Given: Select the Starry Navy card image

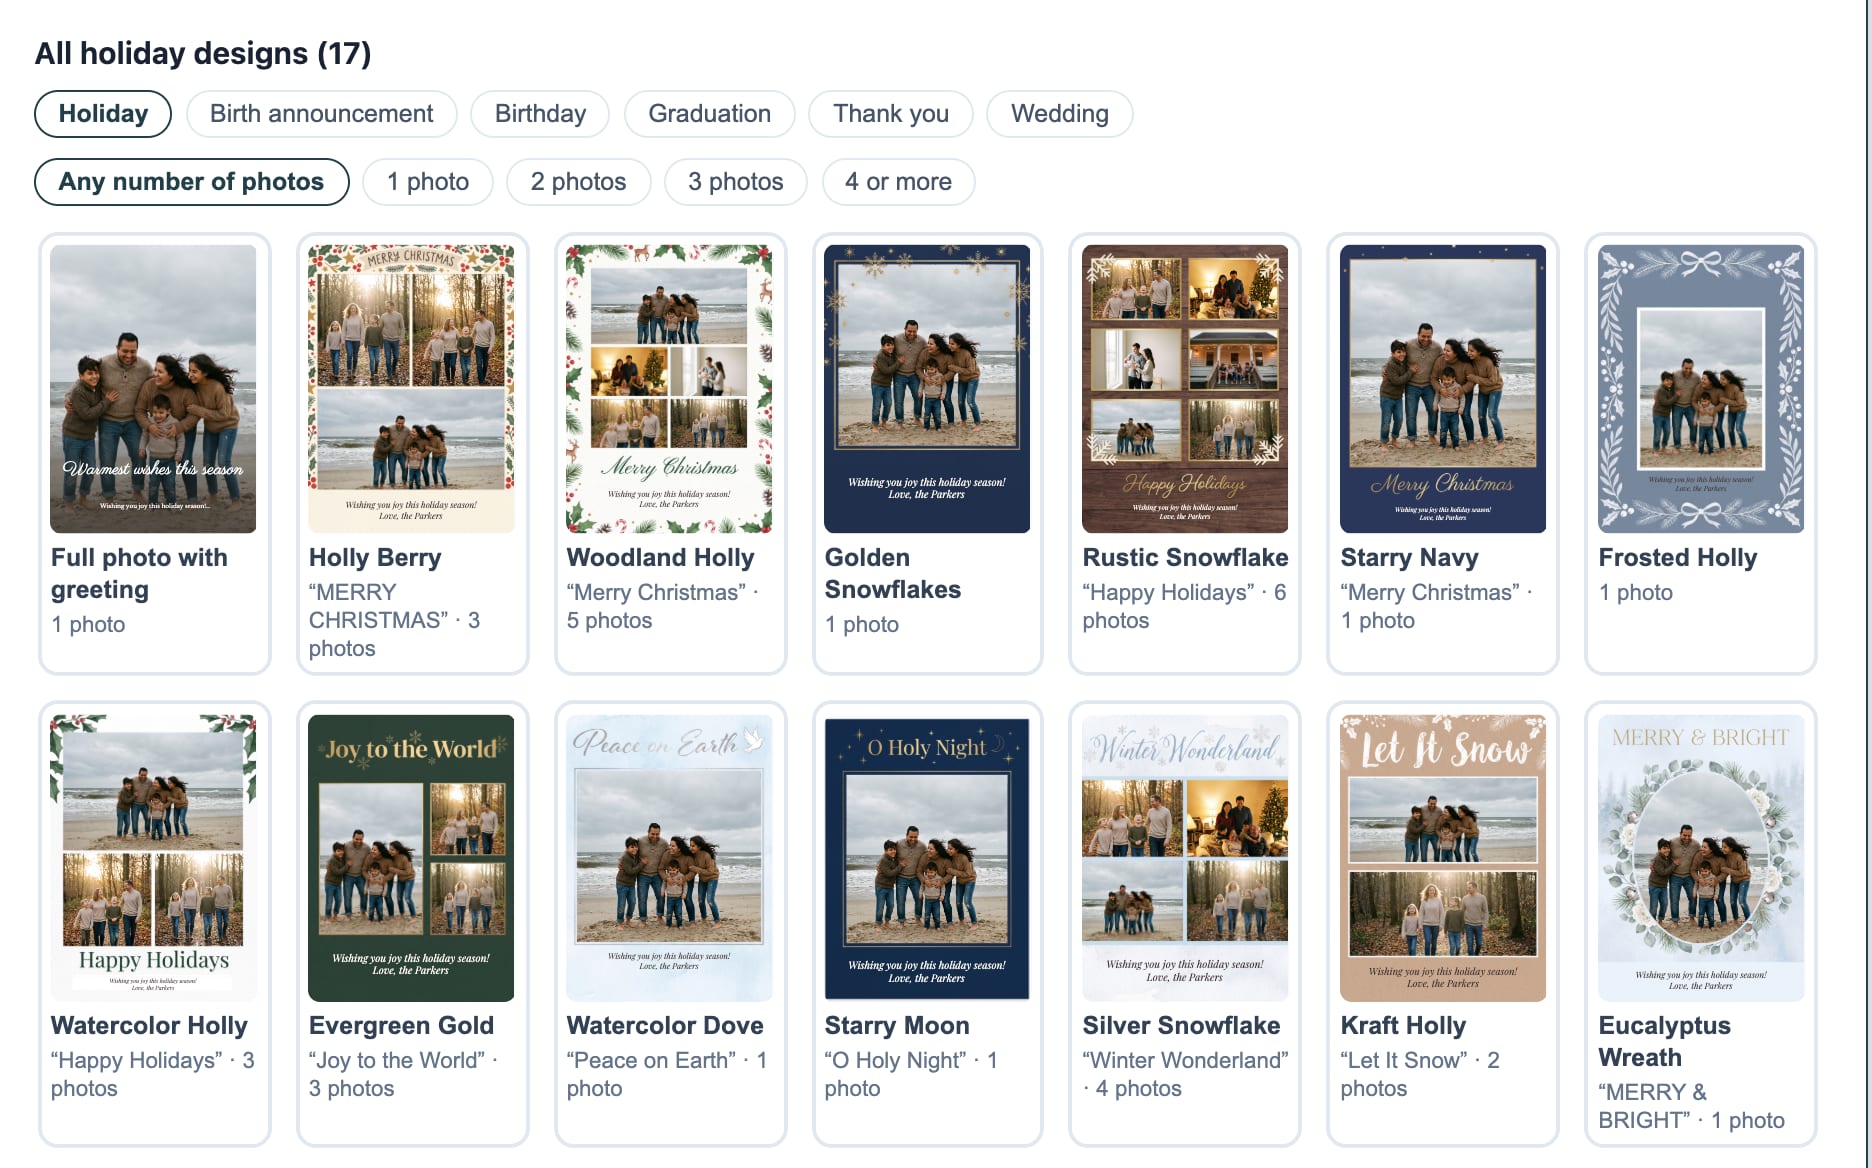Looking at the screenshot, I should pyautogui.click(x=1443, y=389).
